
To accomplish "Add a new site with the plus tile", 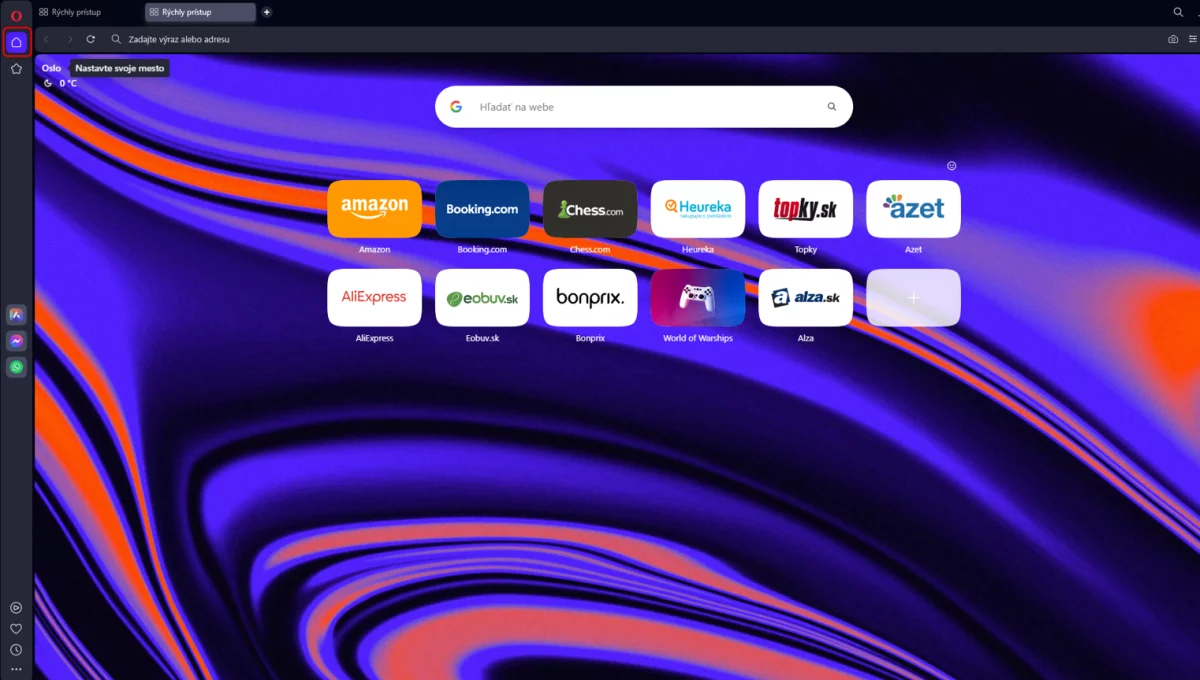I will (x=913, y=297).
